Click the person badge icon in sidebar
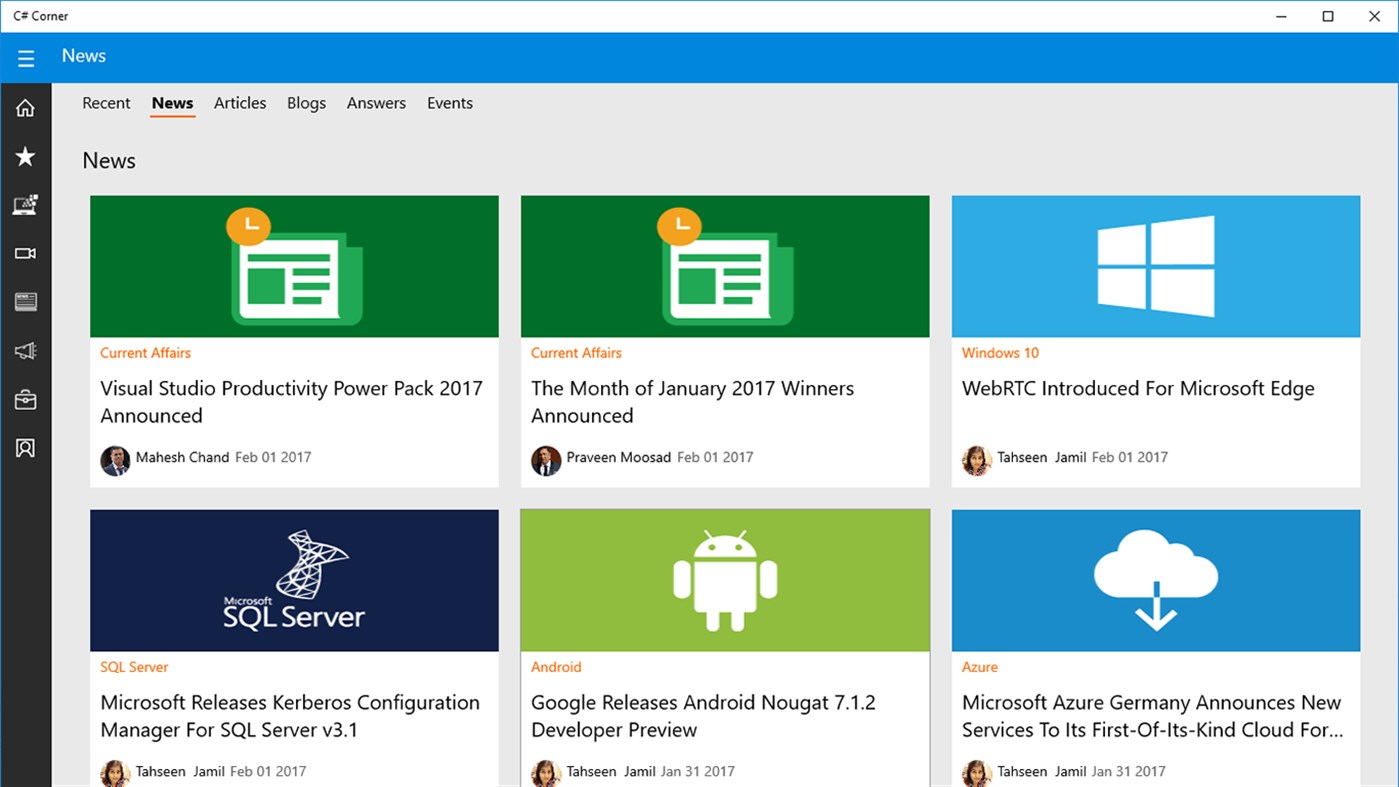The image size is (1399, 787). tap(25, 447)
